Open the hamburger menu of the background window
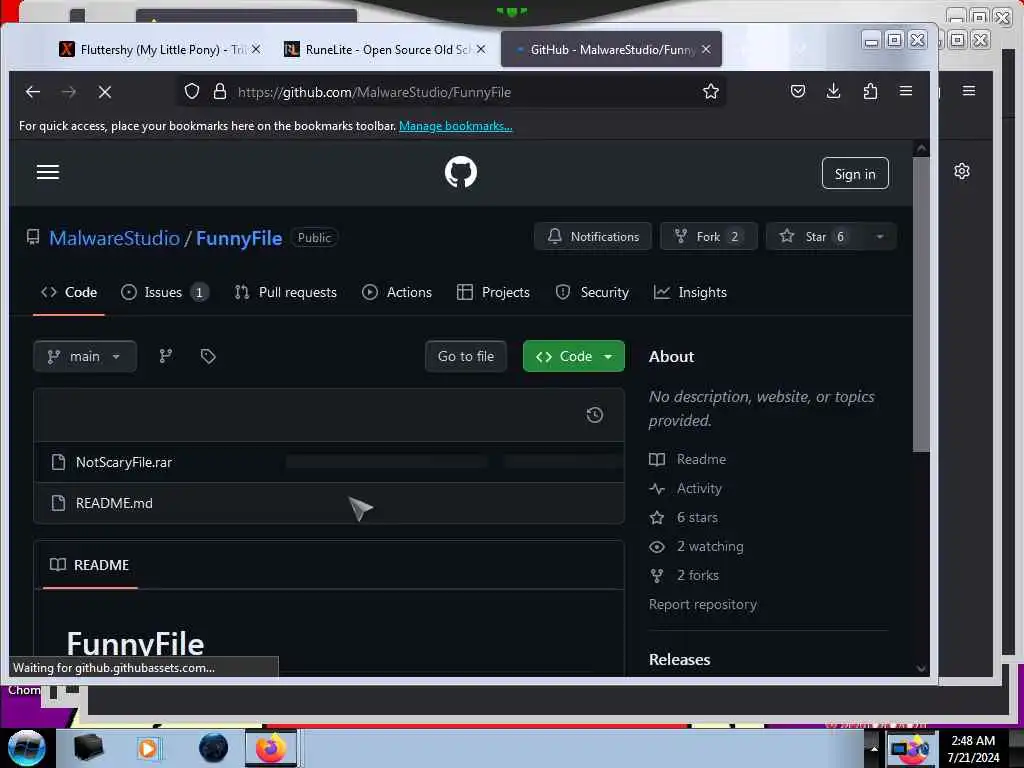The image size is (1024, 768). click(968, 91)
